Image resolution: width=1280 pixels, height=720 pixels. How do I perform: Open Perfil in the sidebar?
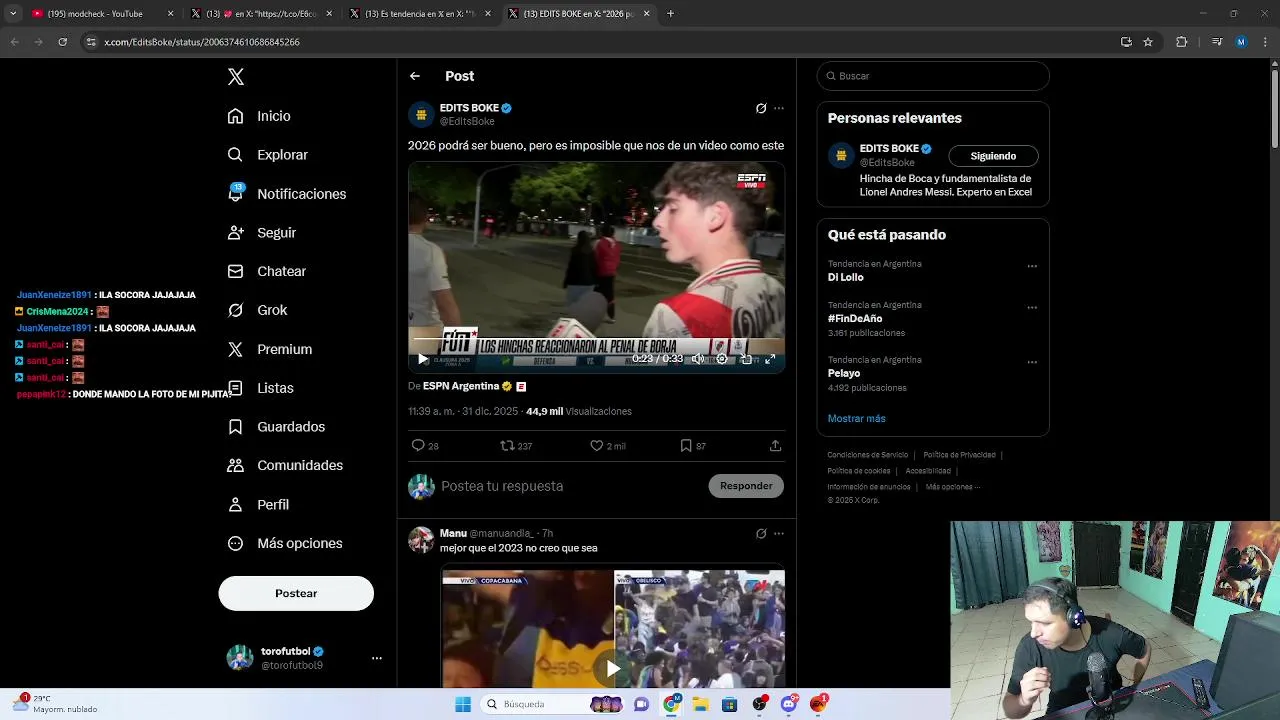tap(258, 504)
